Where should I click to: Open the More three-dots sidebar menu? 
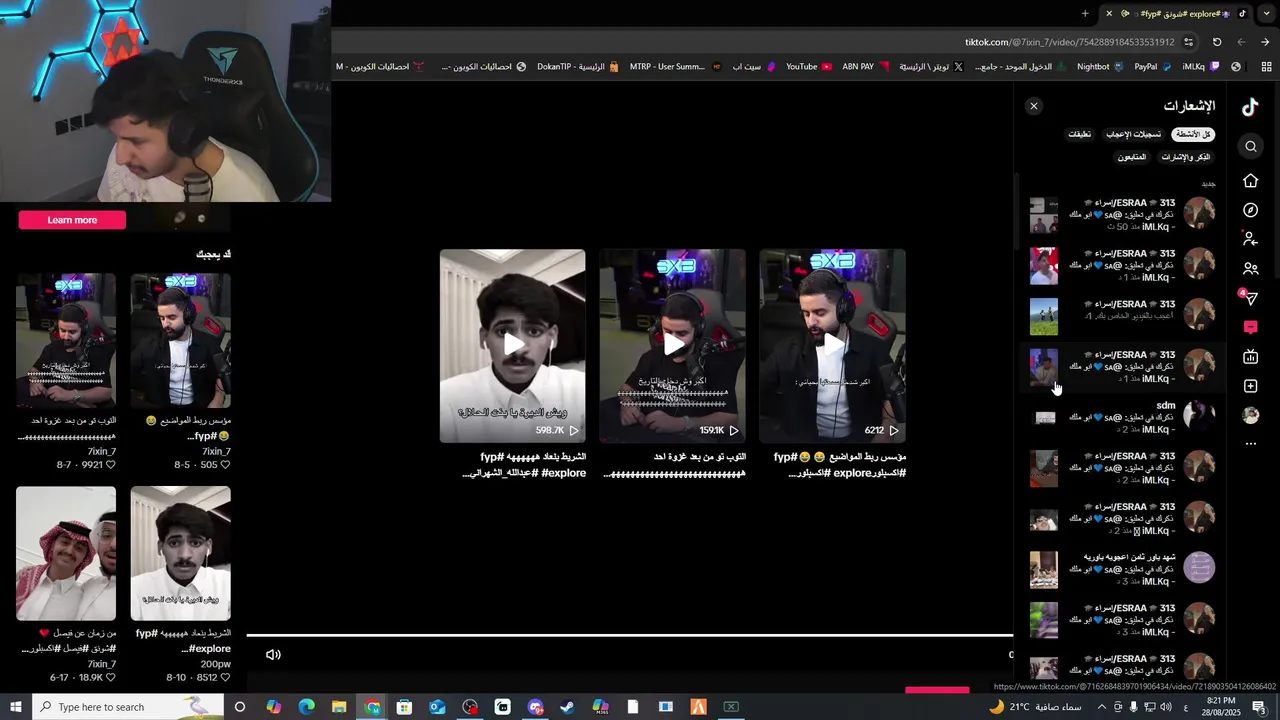pyautogui.click(x=1250, y=444)
